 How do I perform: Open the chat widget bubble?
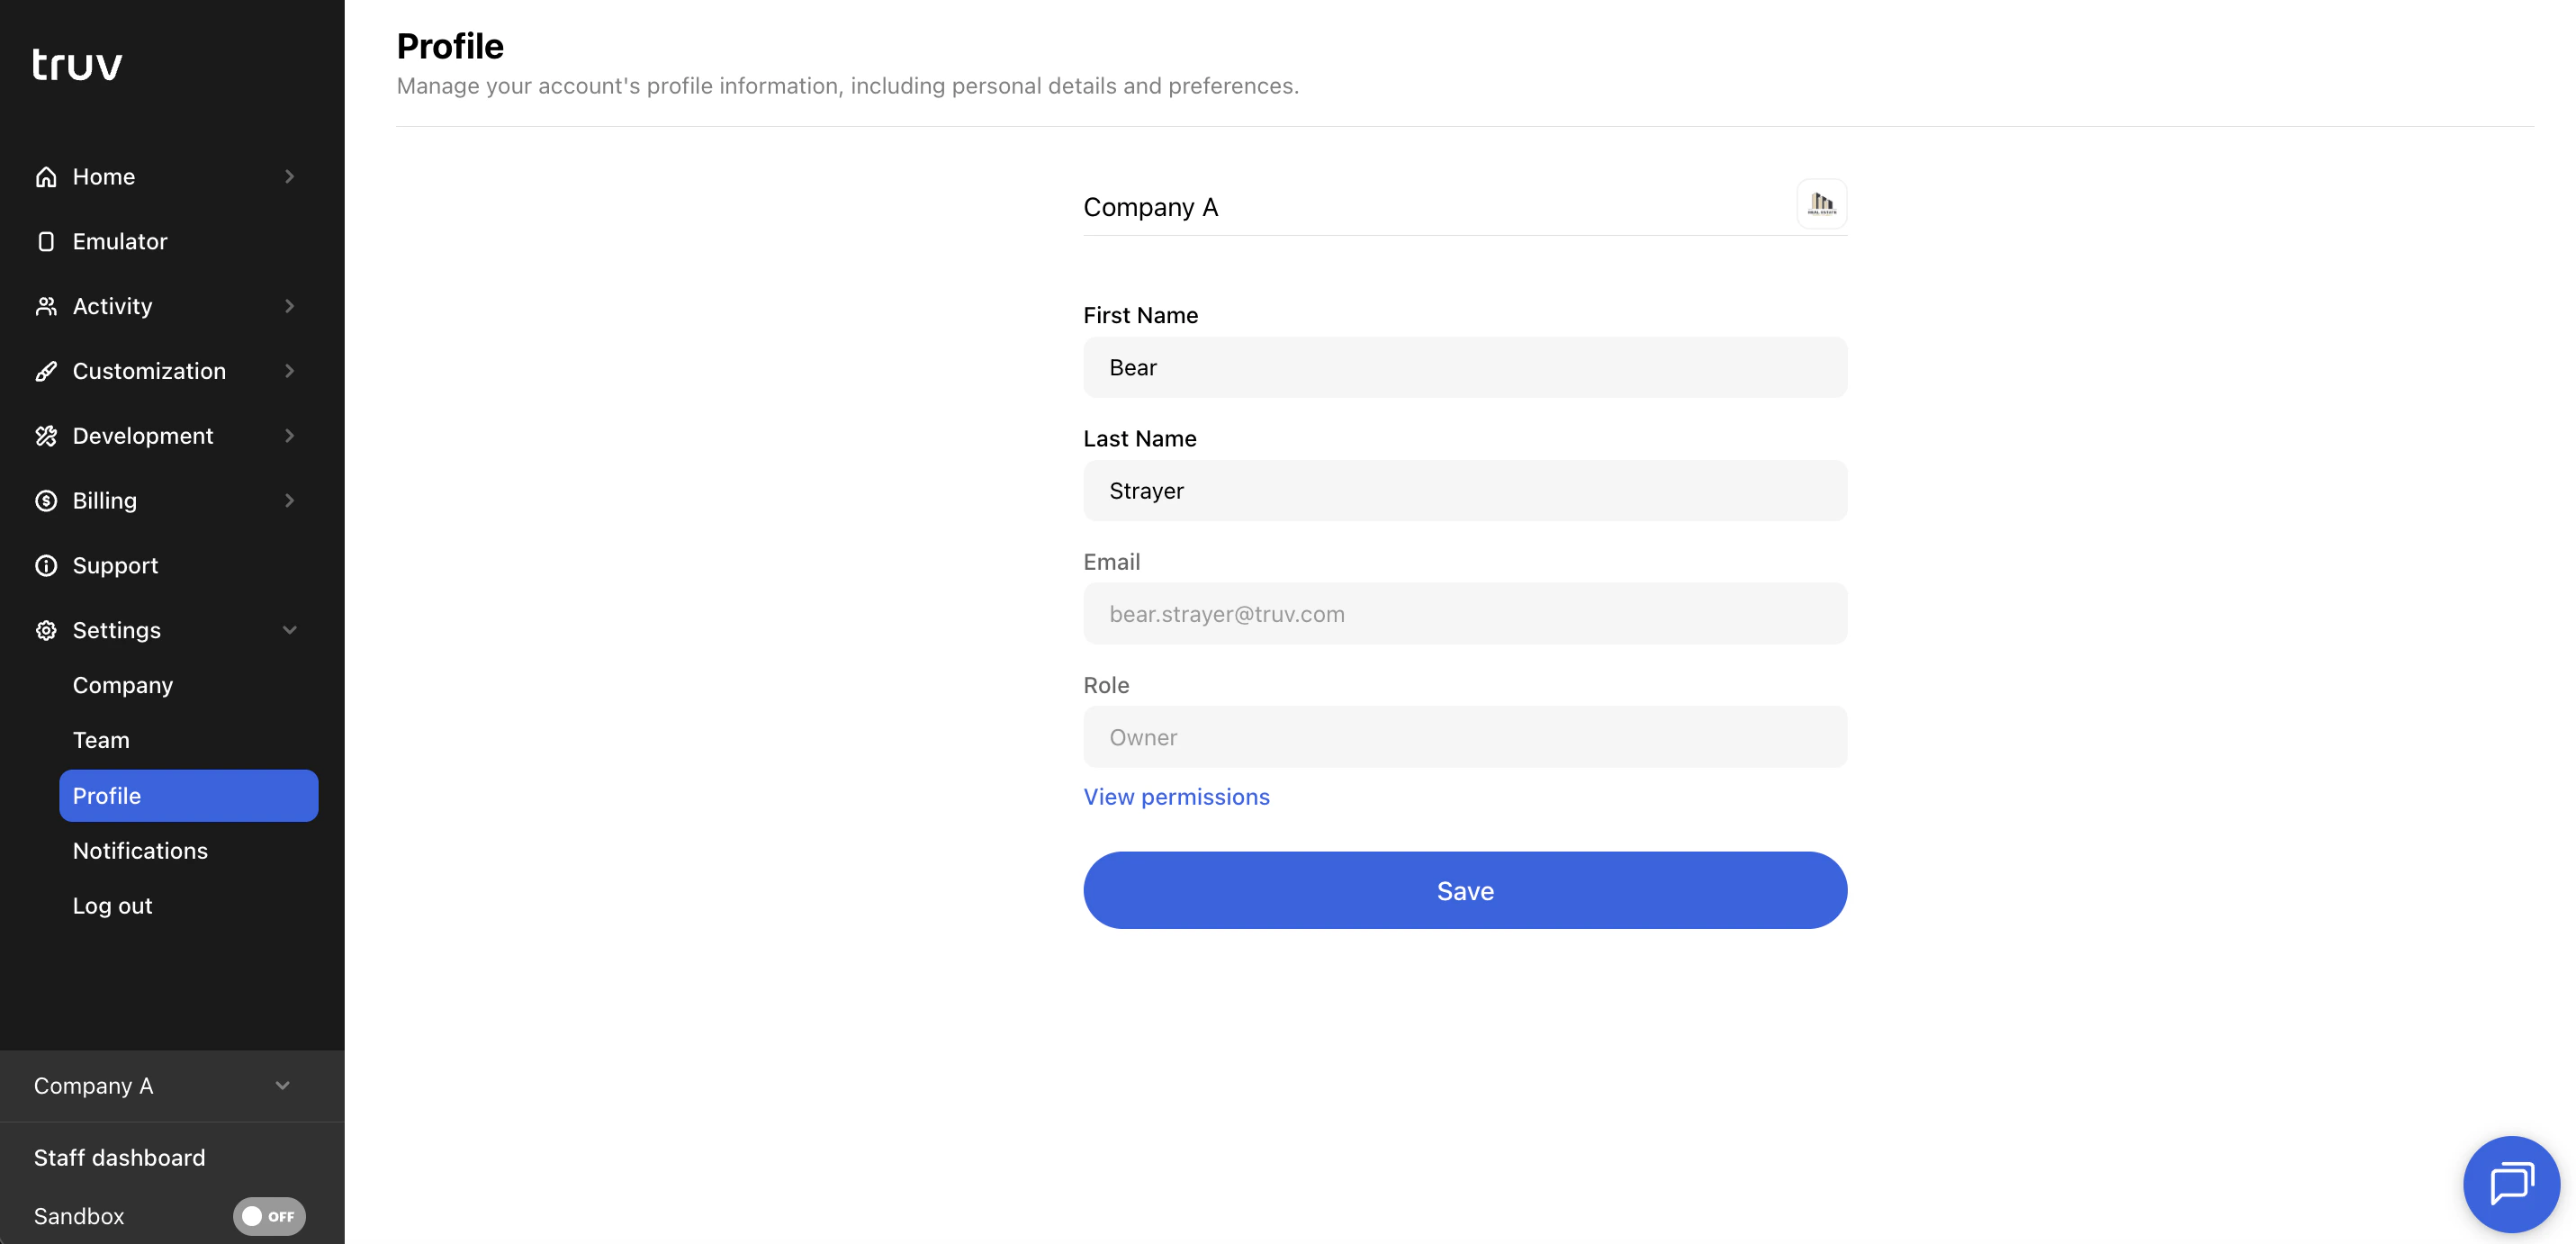(x=2511, y=1183)
